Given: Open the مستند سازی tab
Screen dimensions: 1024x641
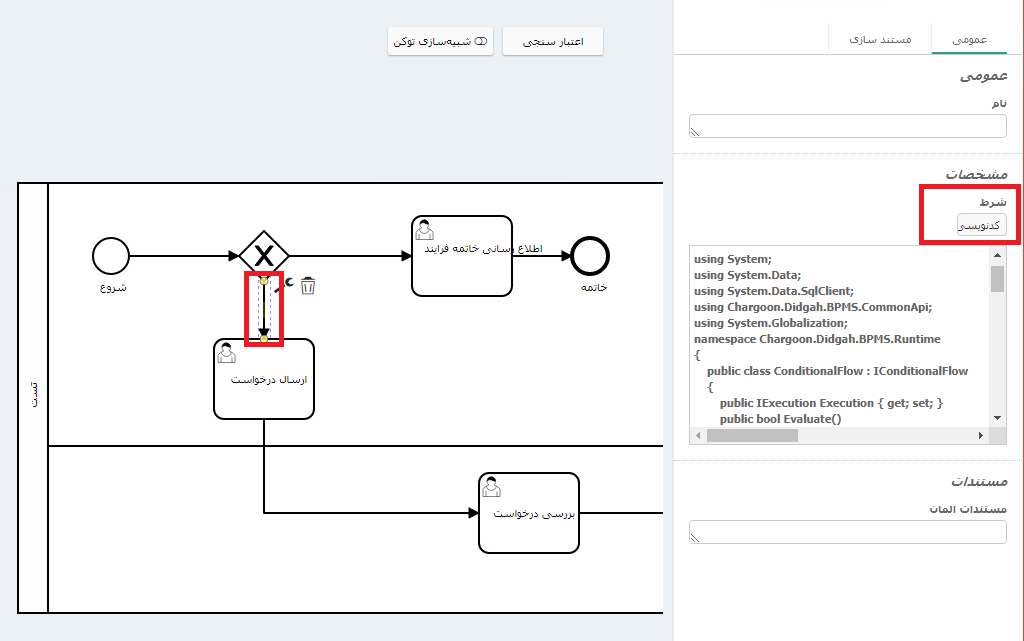Looking at the screenshot, I should click(880, 39).
